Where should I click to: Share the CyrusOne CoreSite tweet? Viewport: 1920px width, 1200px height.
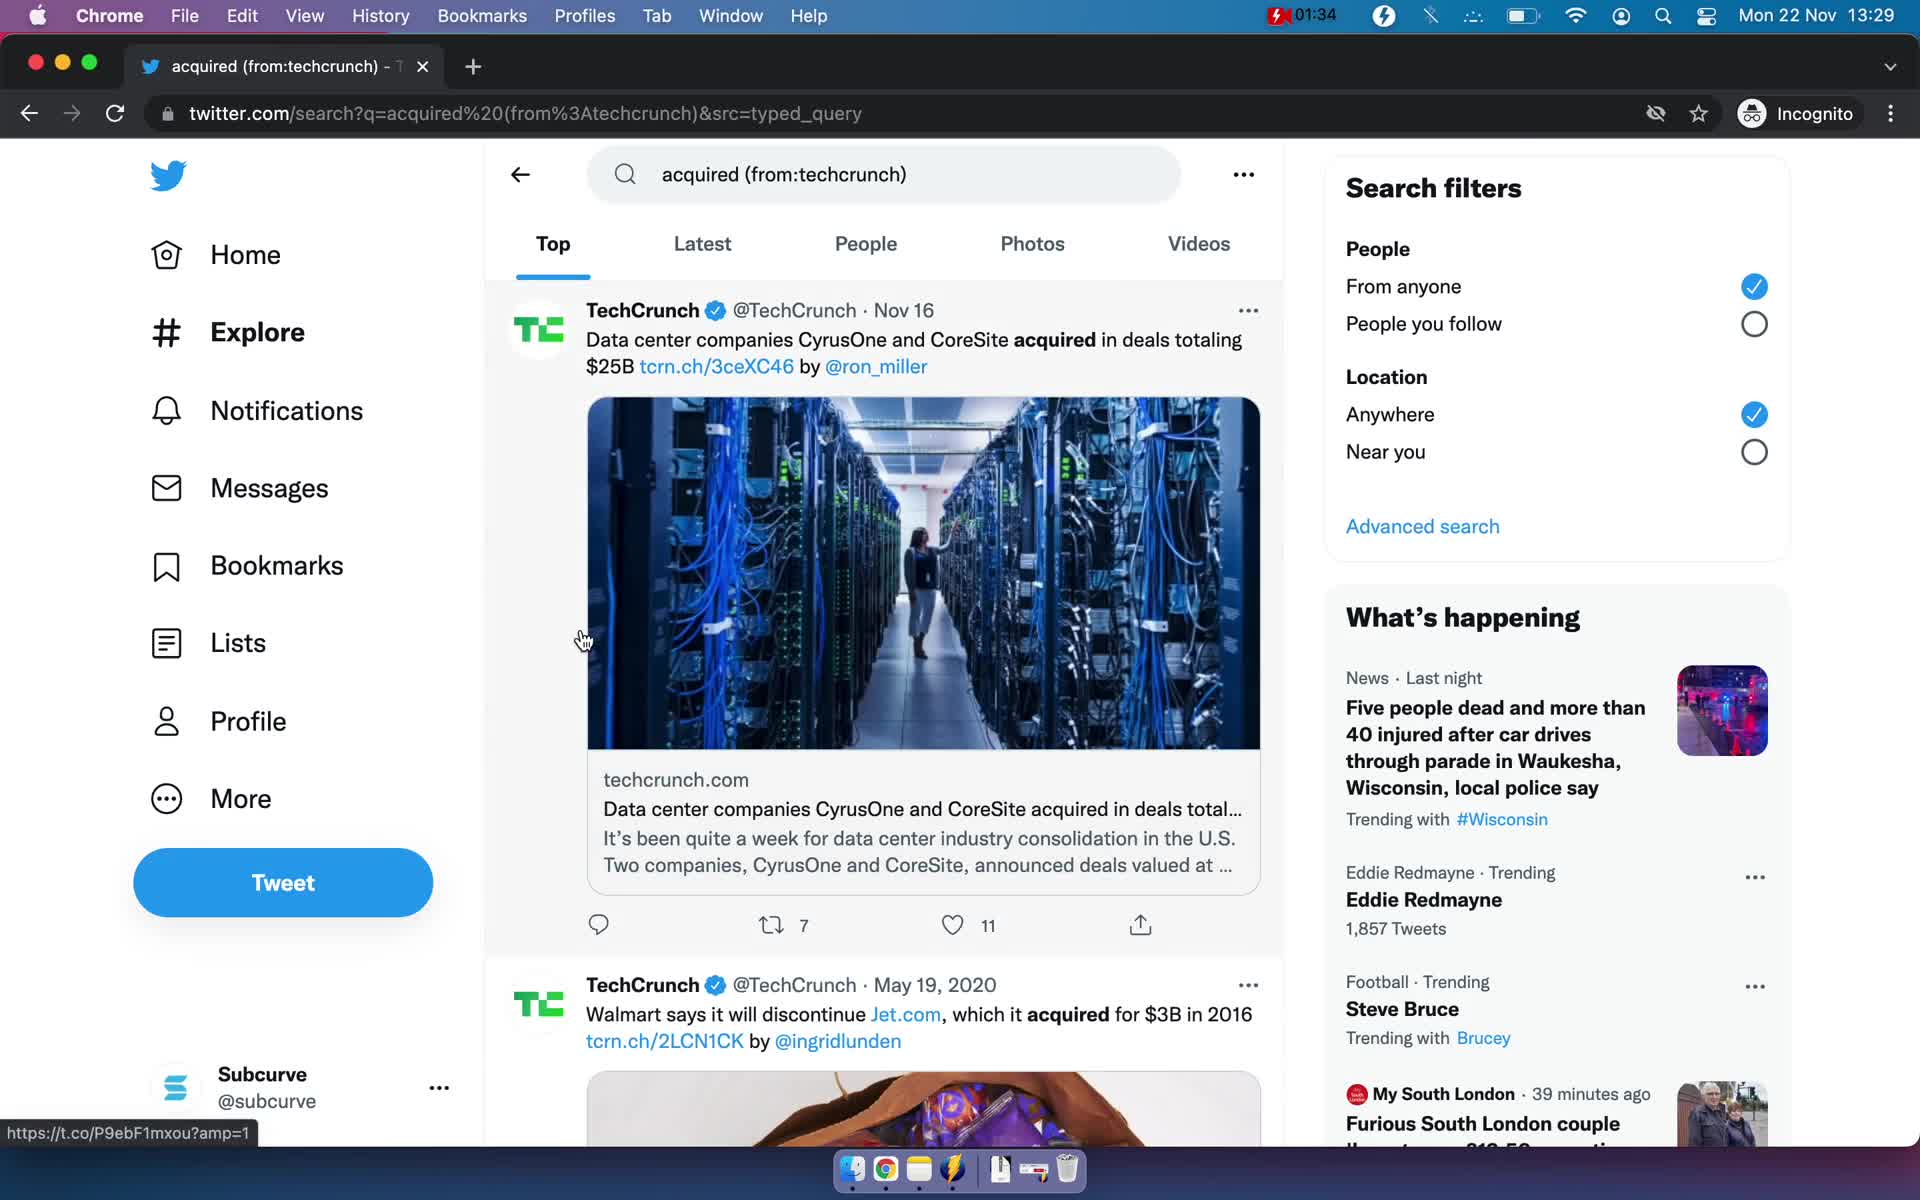[x=1140, y=925]
